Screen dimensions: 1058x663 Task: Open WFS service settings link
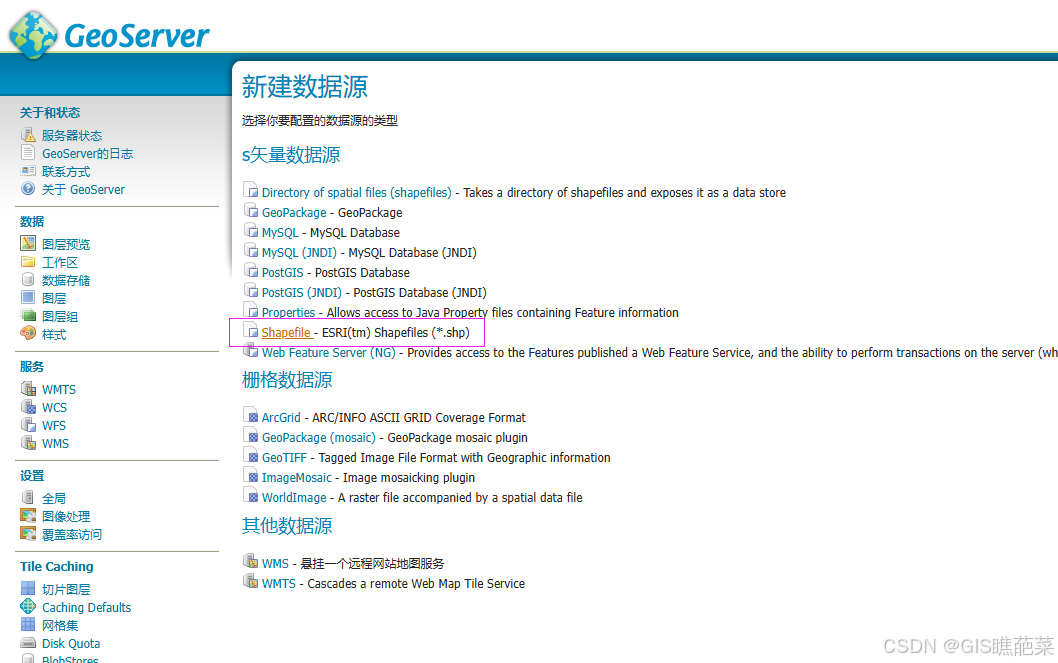[54, 426]
